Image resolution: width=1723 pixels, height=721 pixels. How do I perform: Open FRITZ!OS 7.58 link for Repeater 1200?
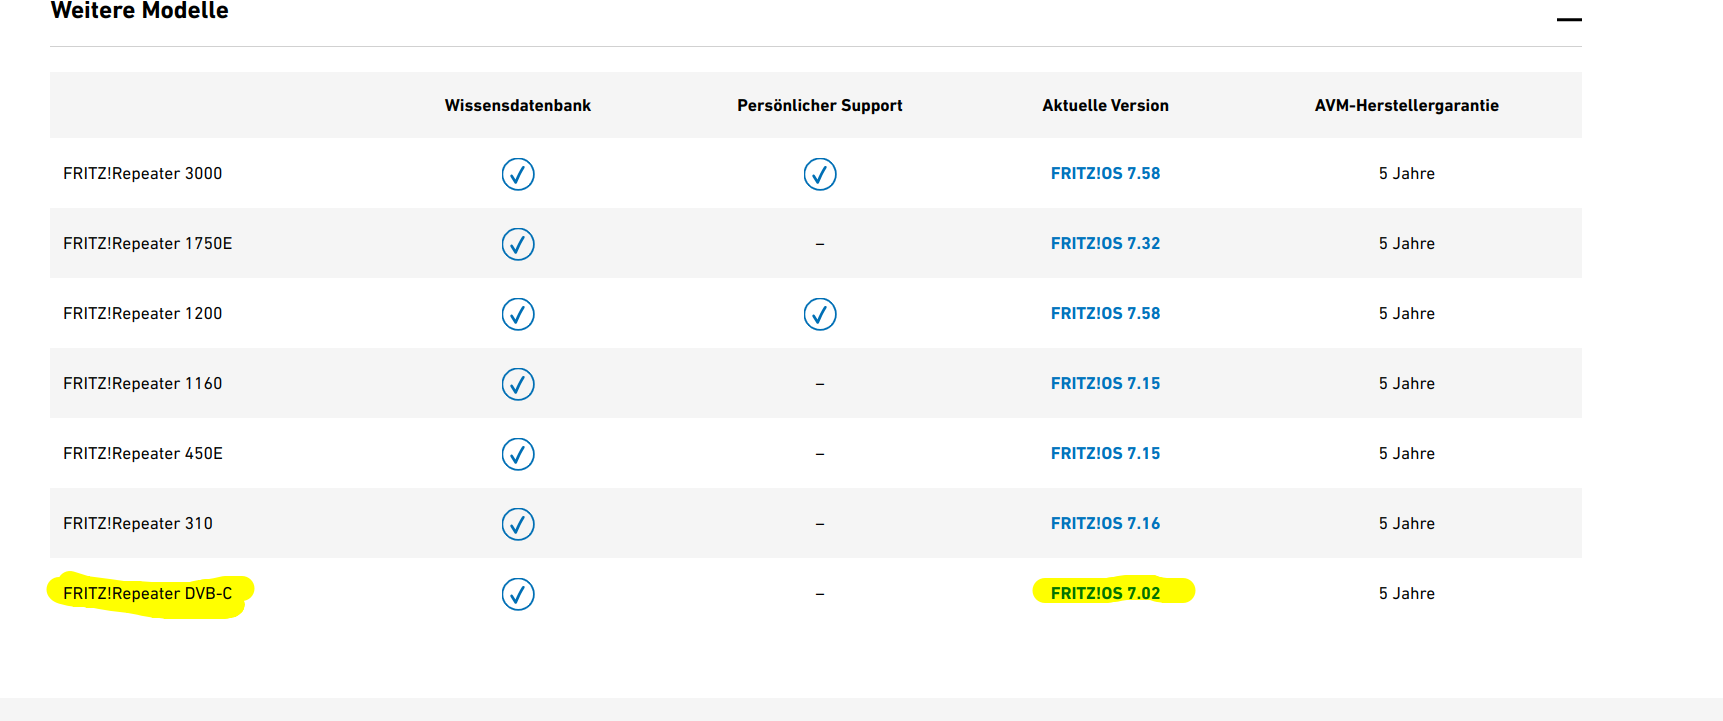click(1105, 314)
